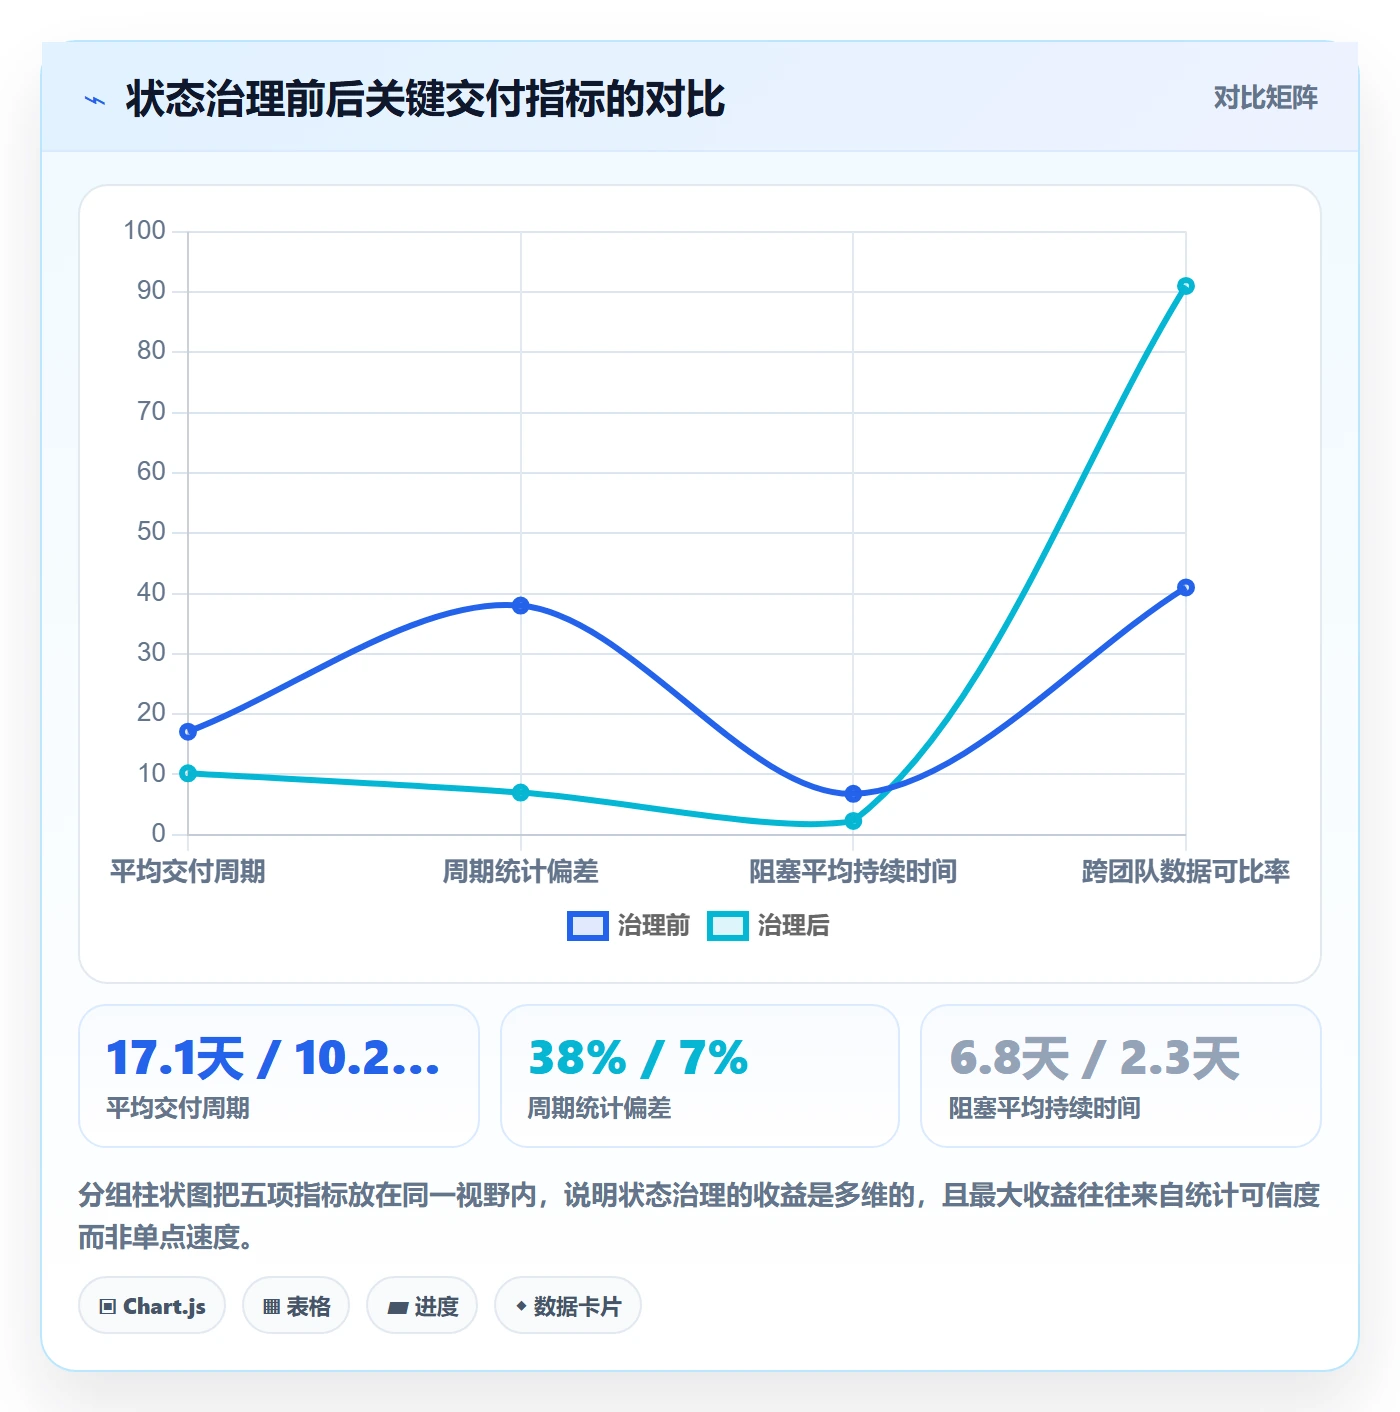Click 治理后 data point at 平均交付周期
This screenshot has width=1400, height=1412.
point(188,773)
